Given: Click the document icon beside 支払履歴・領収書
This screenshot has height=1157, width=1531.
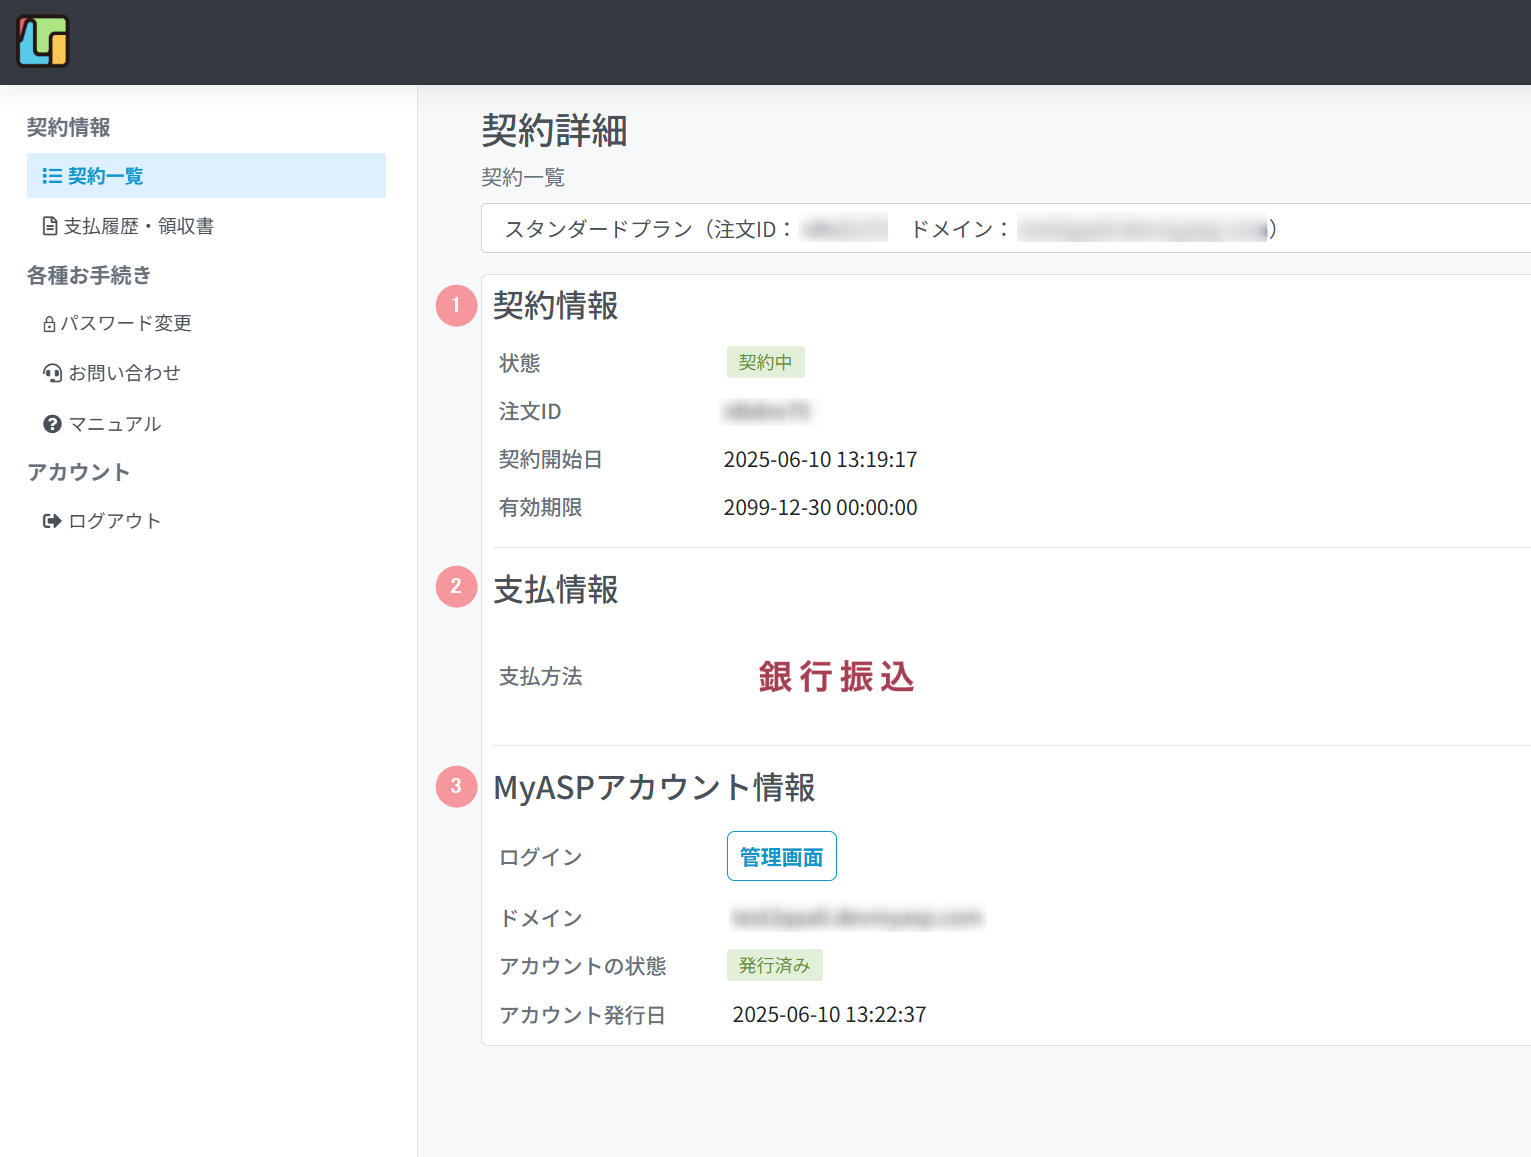Looking at the screenshot, I should (x=50, y=226).
